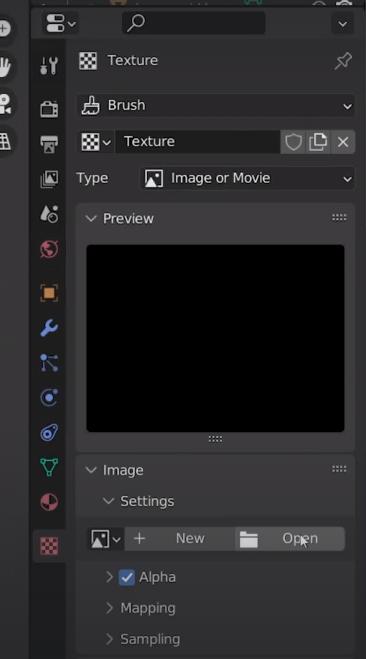Switch to Render properties tab
This screenshot has height=659, width=366.
pos(49,109)
